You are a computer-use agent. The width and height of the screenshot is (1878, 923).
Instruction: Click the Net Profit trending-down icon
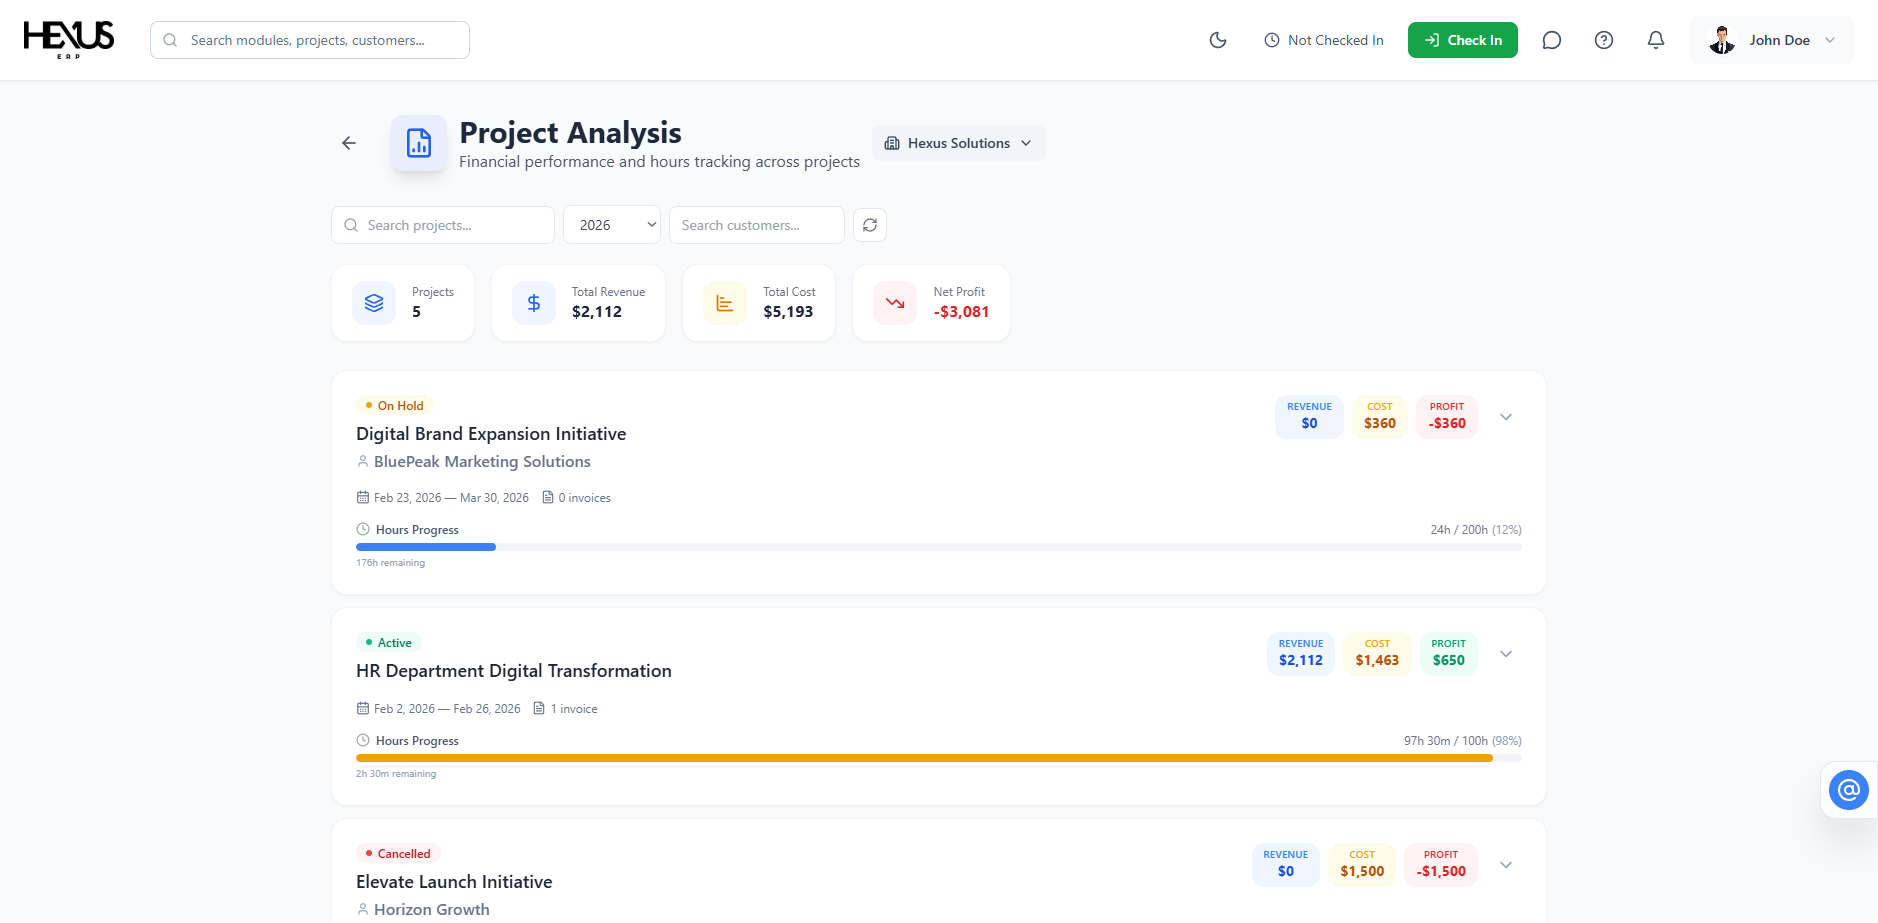tap(895, 303)
